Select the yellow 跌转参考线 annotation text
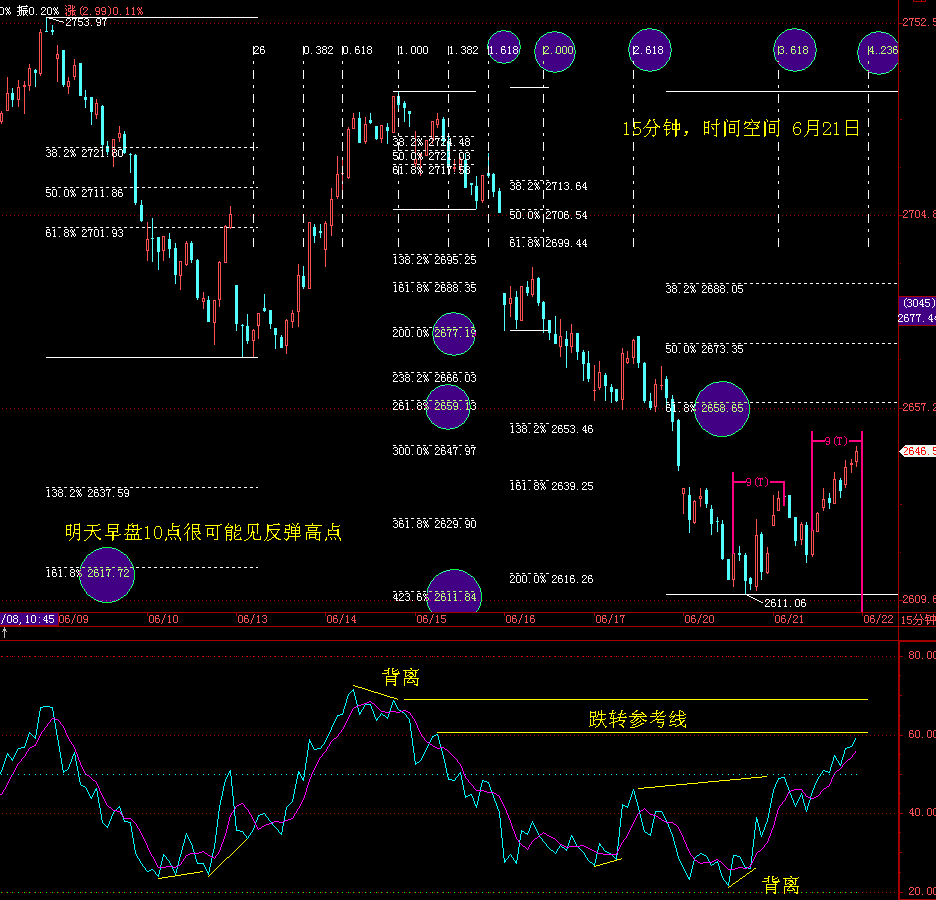Viewport: 936px width, 900px height. (637, 719)
